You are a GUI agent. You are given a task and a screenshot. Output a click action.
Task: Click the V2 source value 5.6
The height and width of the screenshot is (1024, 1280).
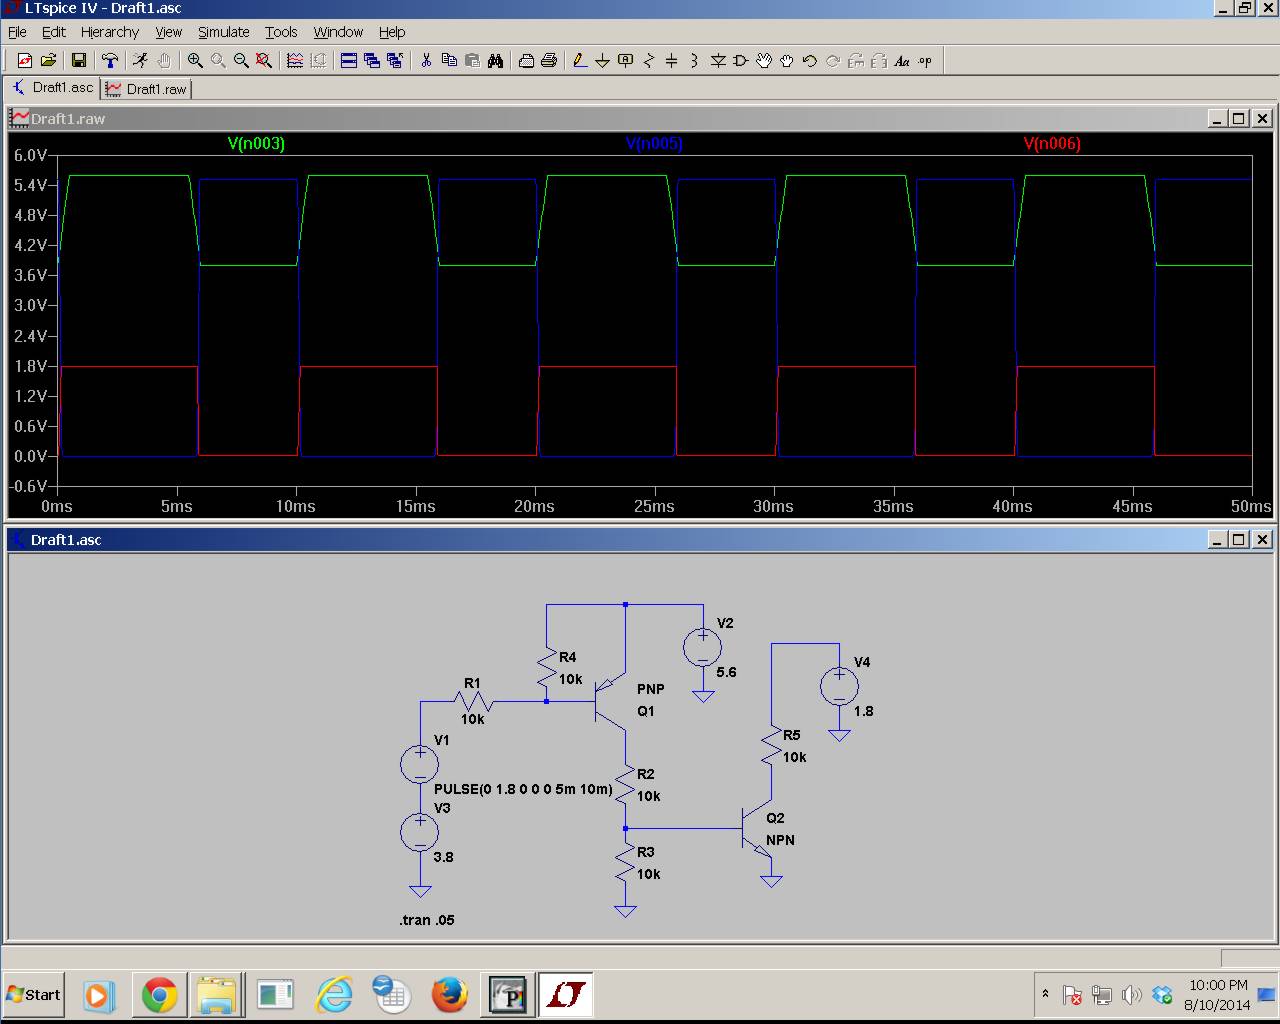pyautogui.click(x=726, y=672)
